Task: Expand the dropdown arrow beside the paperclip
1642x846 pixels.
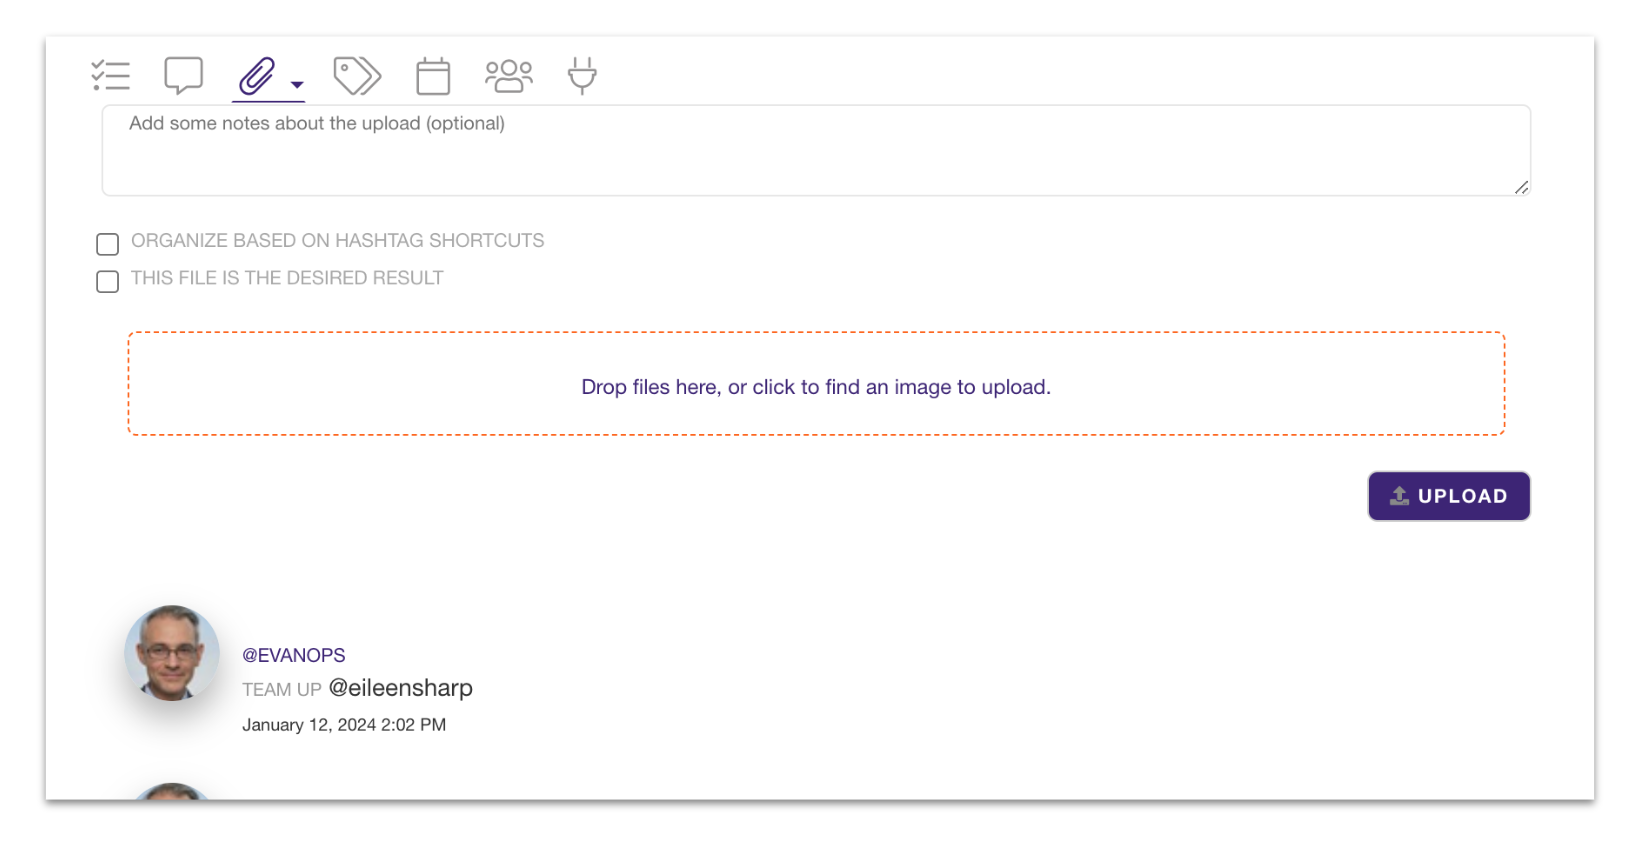Action: click(x=297, y=85)
